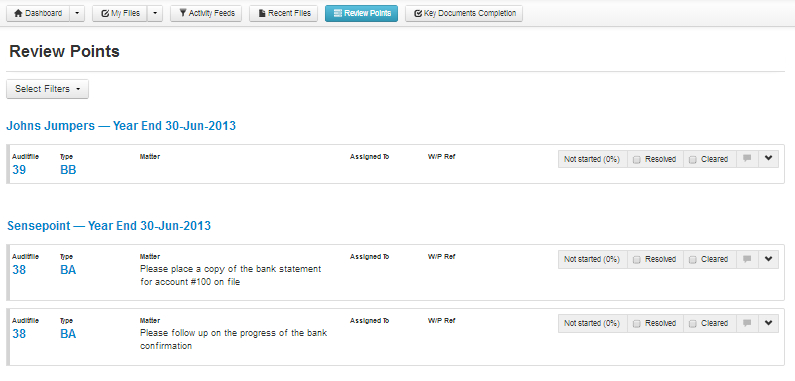The height and width of the screenshot is (381, 795).
Task: Go to Activity Feeds
Action: coord(206,14)
